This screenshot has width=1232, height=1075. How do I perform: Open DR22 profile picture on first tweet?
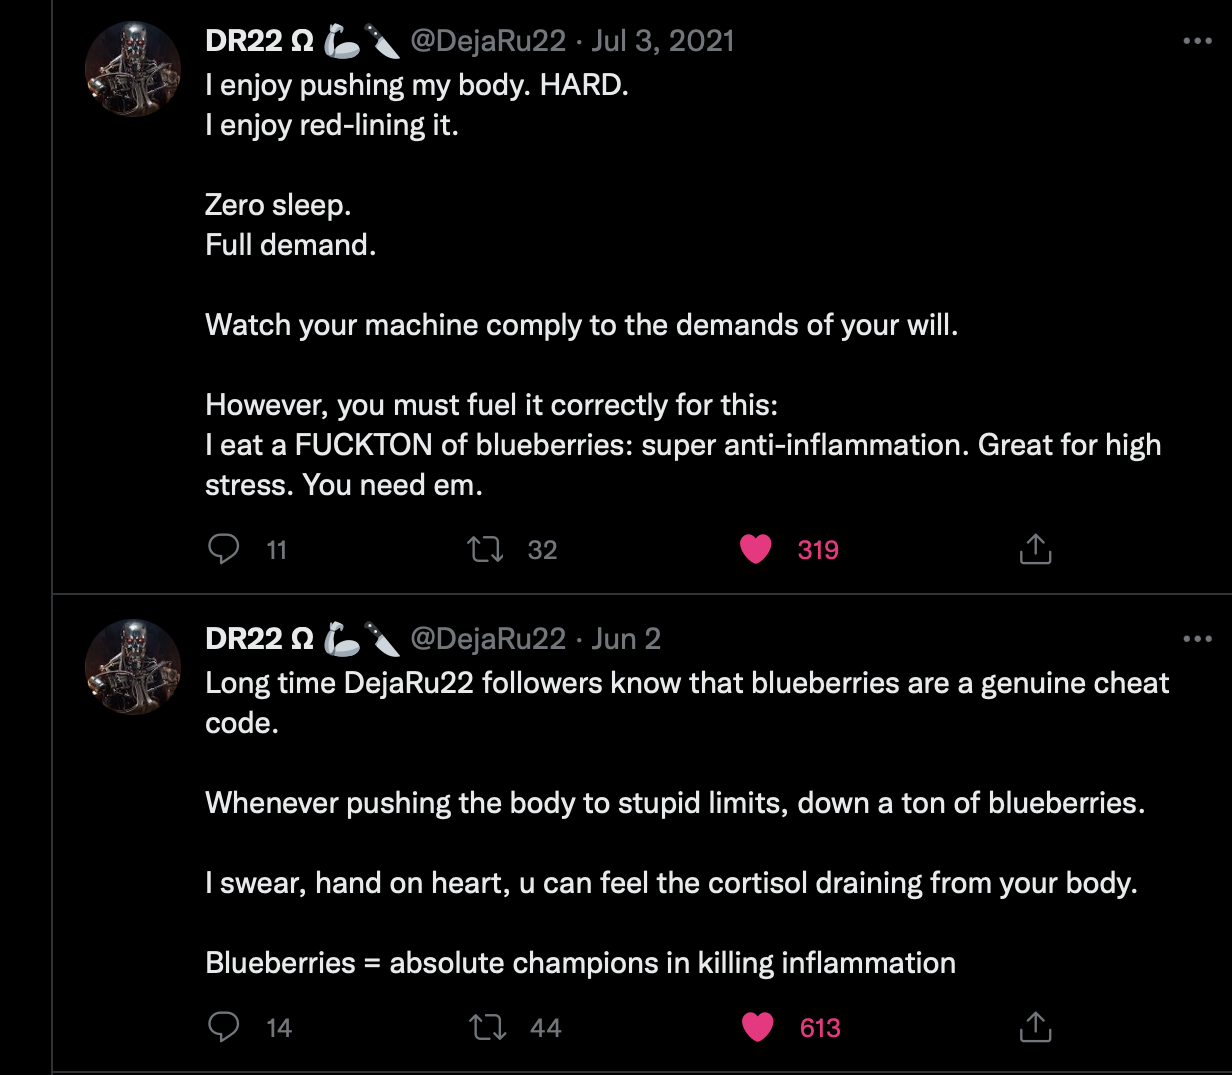coord(133,69)
